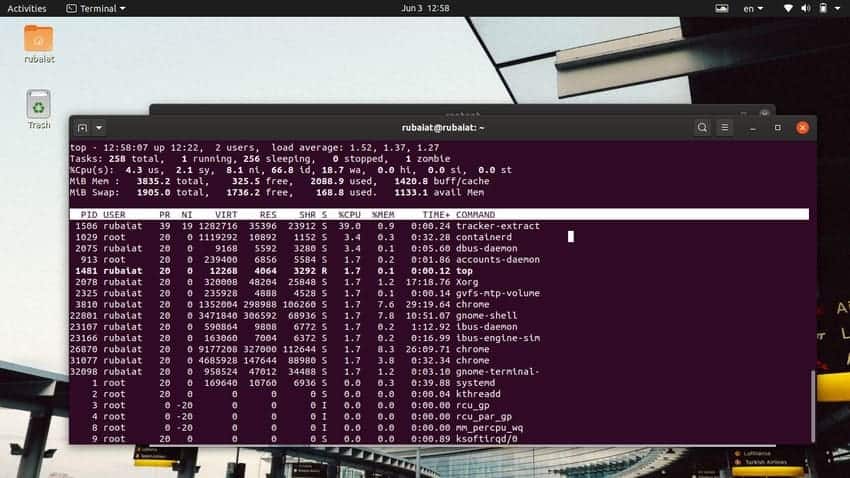Expand the system menu arrow at top right

tap(838, 8)
